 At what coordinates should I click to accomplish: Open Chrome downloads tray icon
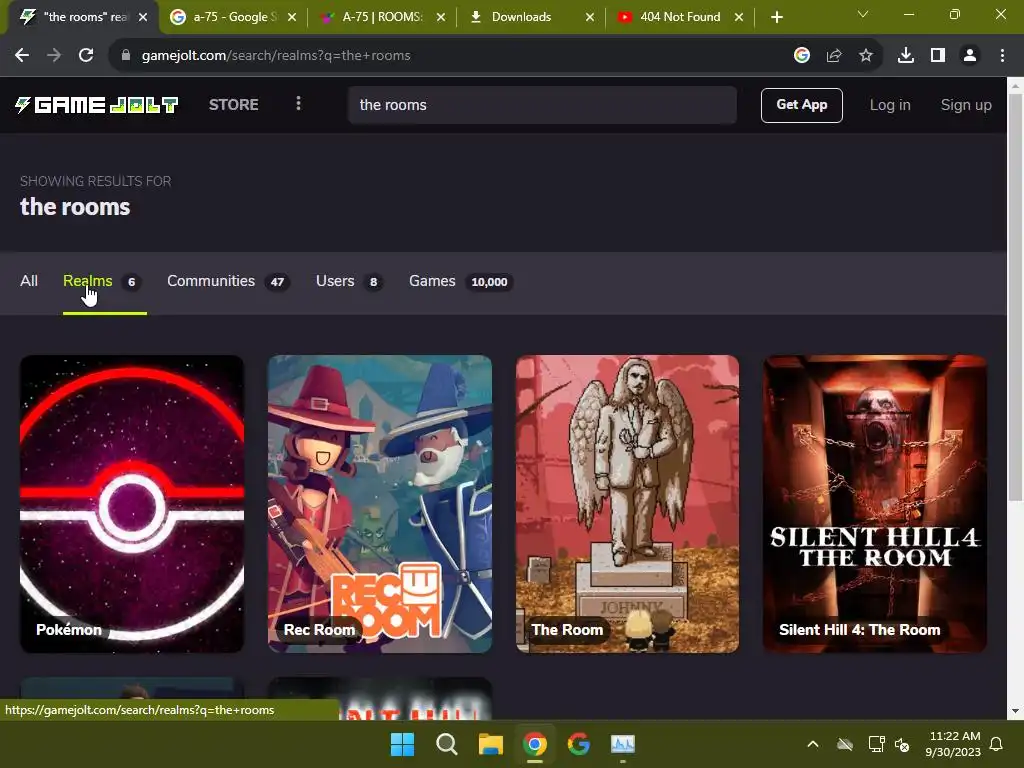906,56
